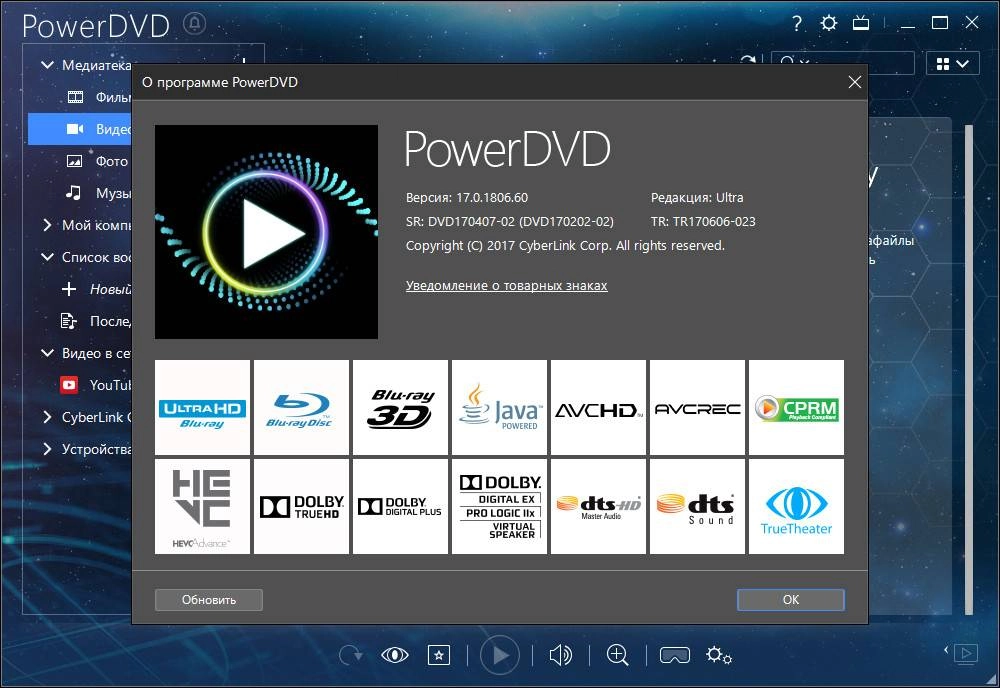Screen dimensions: 1000x688
Task: Click the main window vertical scrollbar
Action: point(969,370)
